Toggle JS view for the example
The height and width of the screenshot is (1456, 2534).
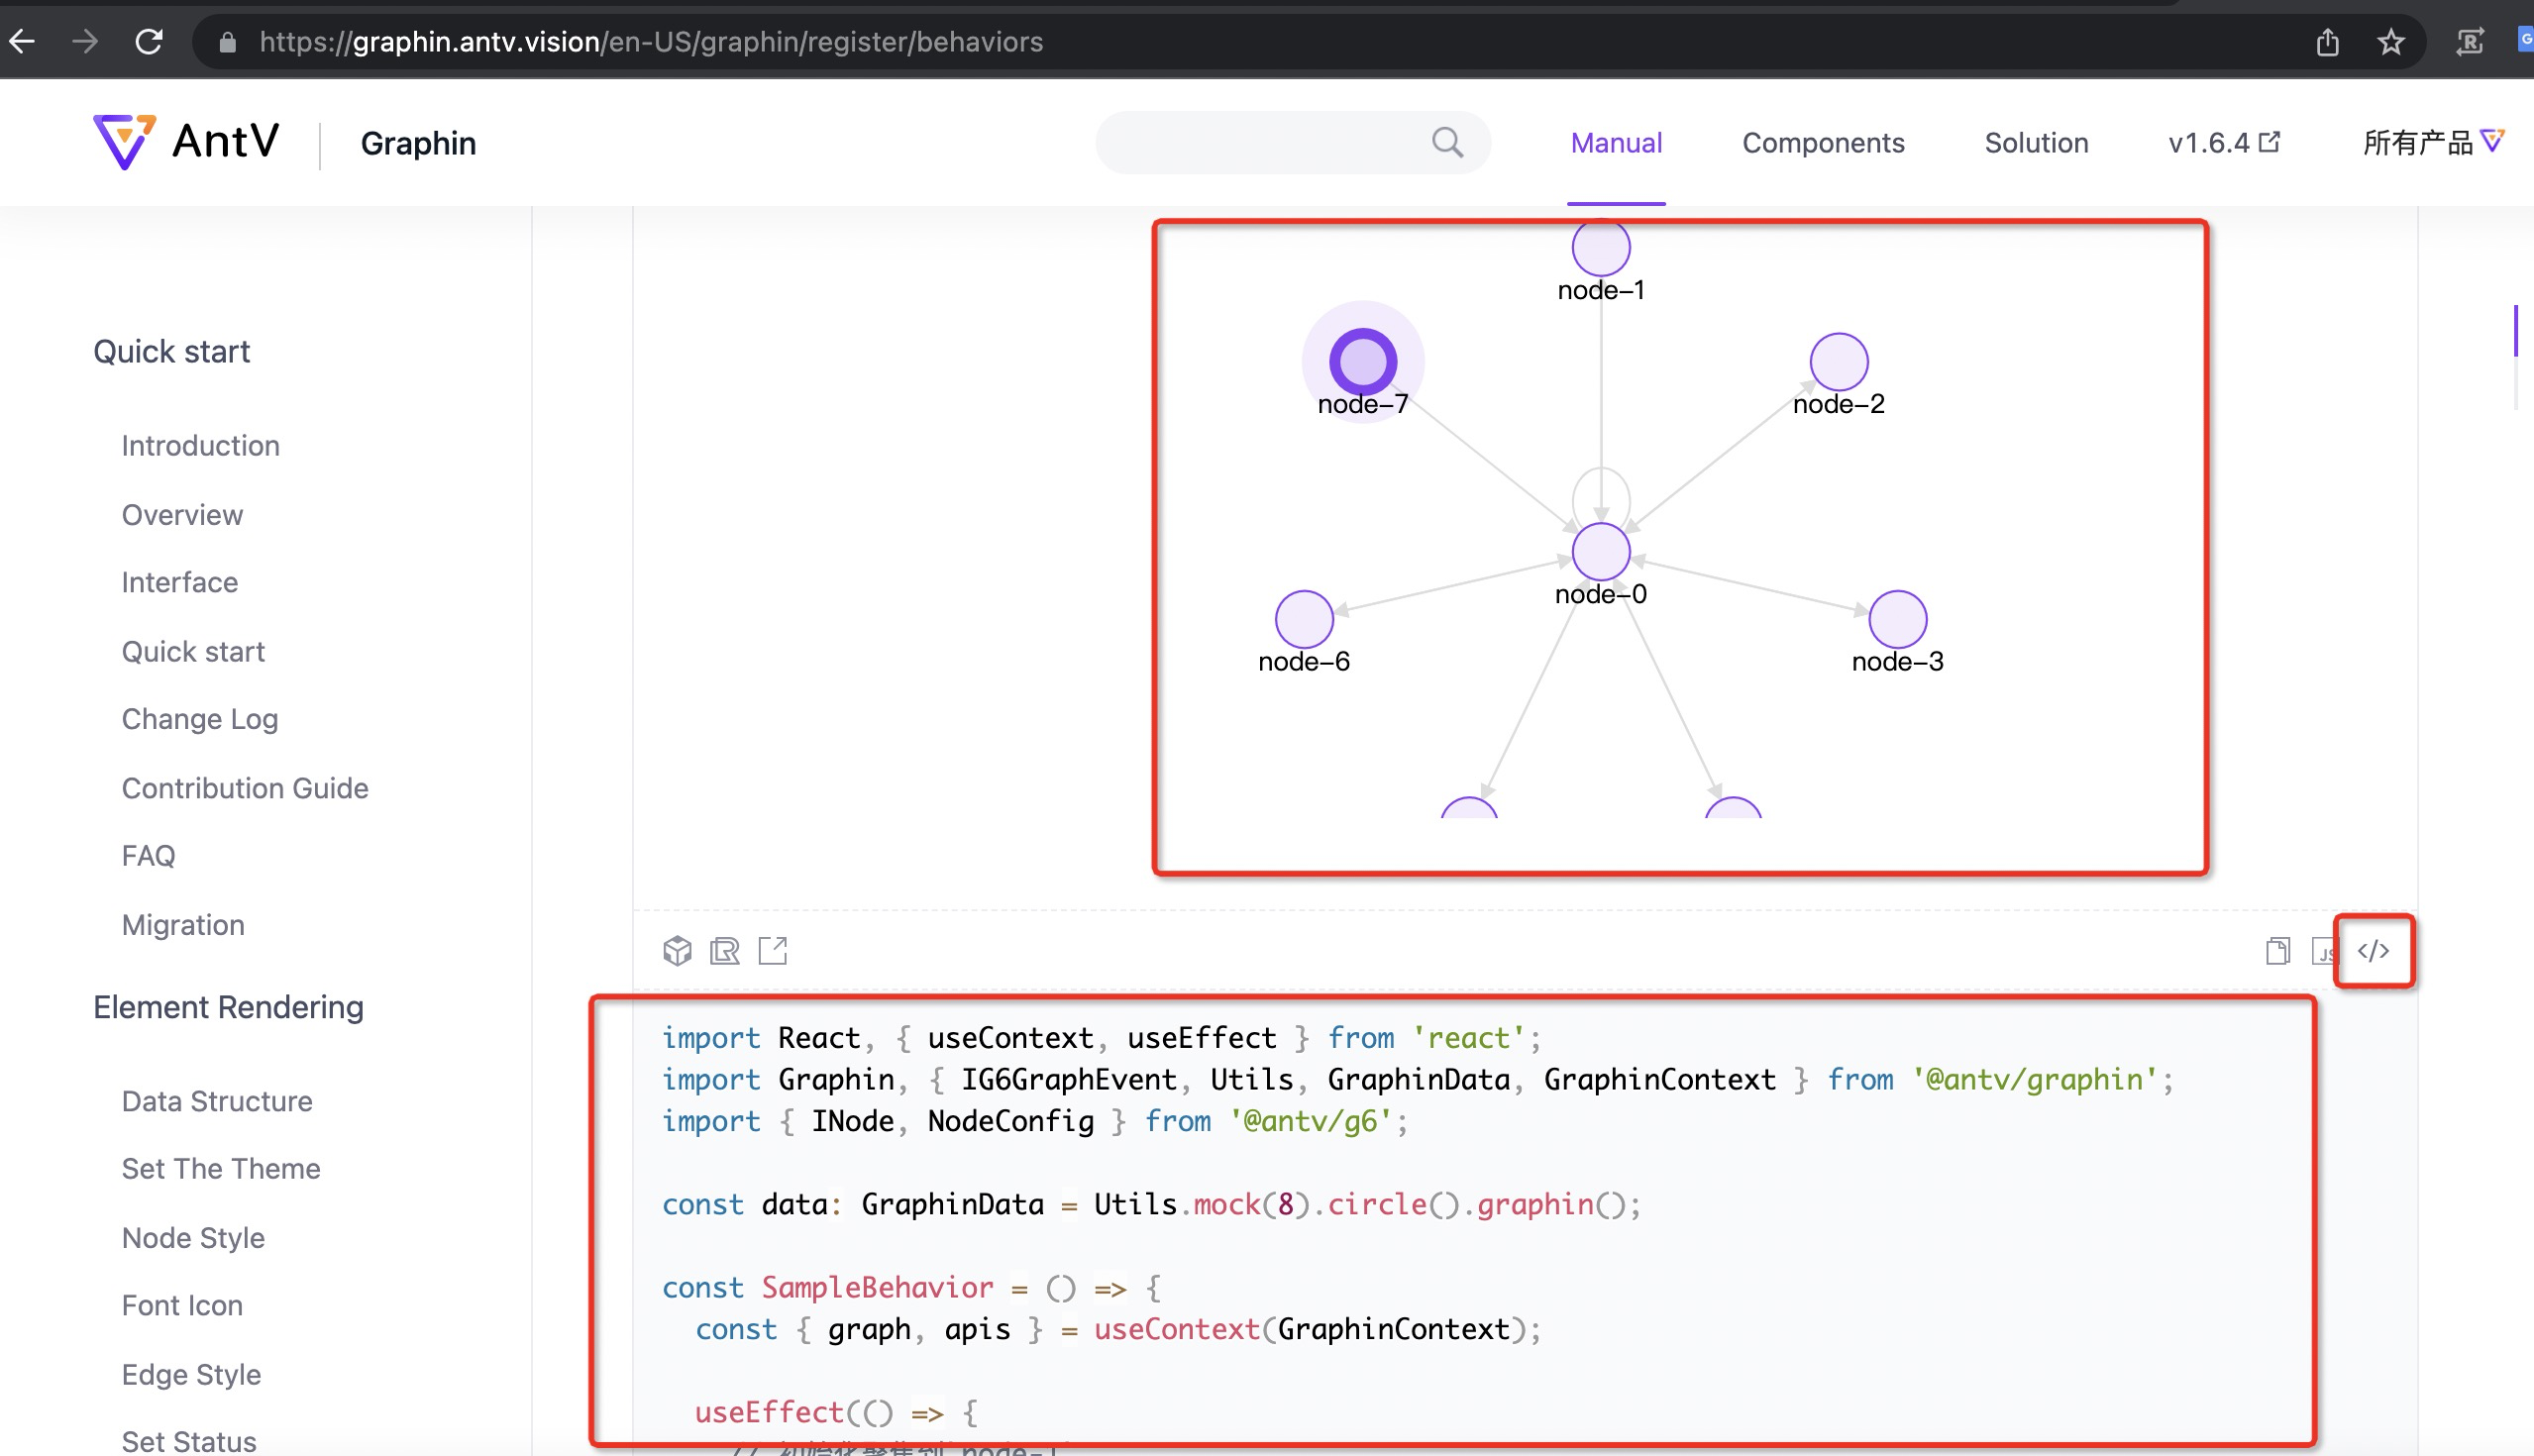2325,951
